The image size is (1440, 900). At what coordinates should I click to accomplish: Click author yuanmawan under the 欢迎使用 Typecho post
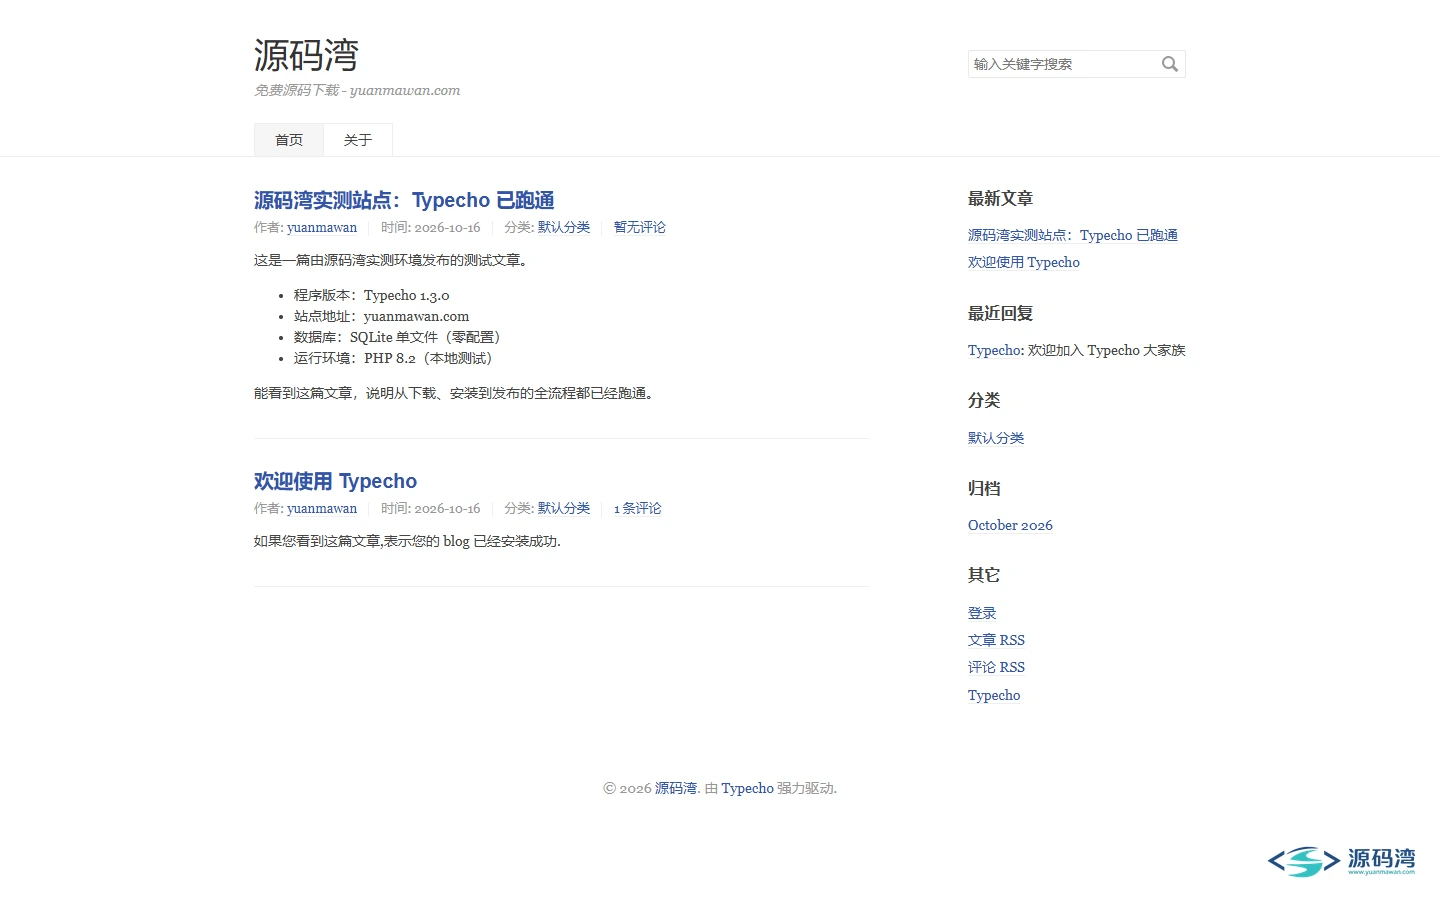tap(322, 508)
